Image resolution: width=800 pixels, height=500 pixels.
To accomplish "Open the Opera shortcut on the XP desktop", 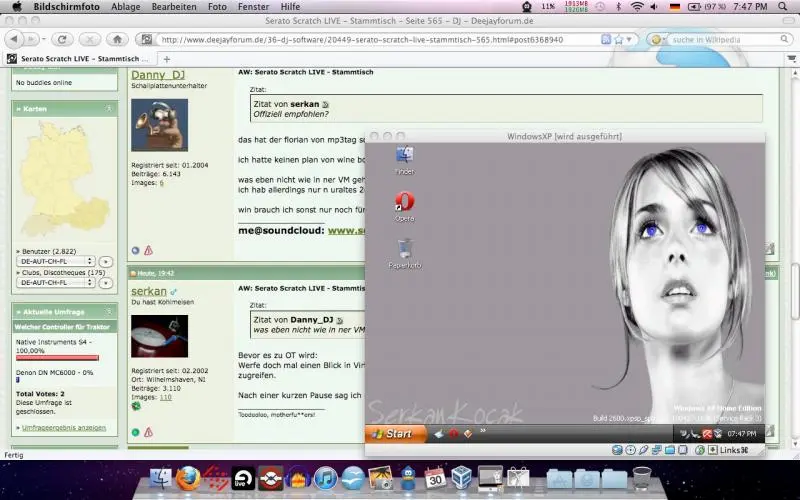I will pos(405,203).
